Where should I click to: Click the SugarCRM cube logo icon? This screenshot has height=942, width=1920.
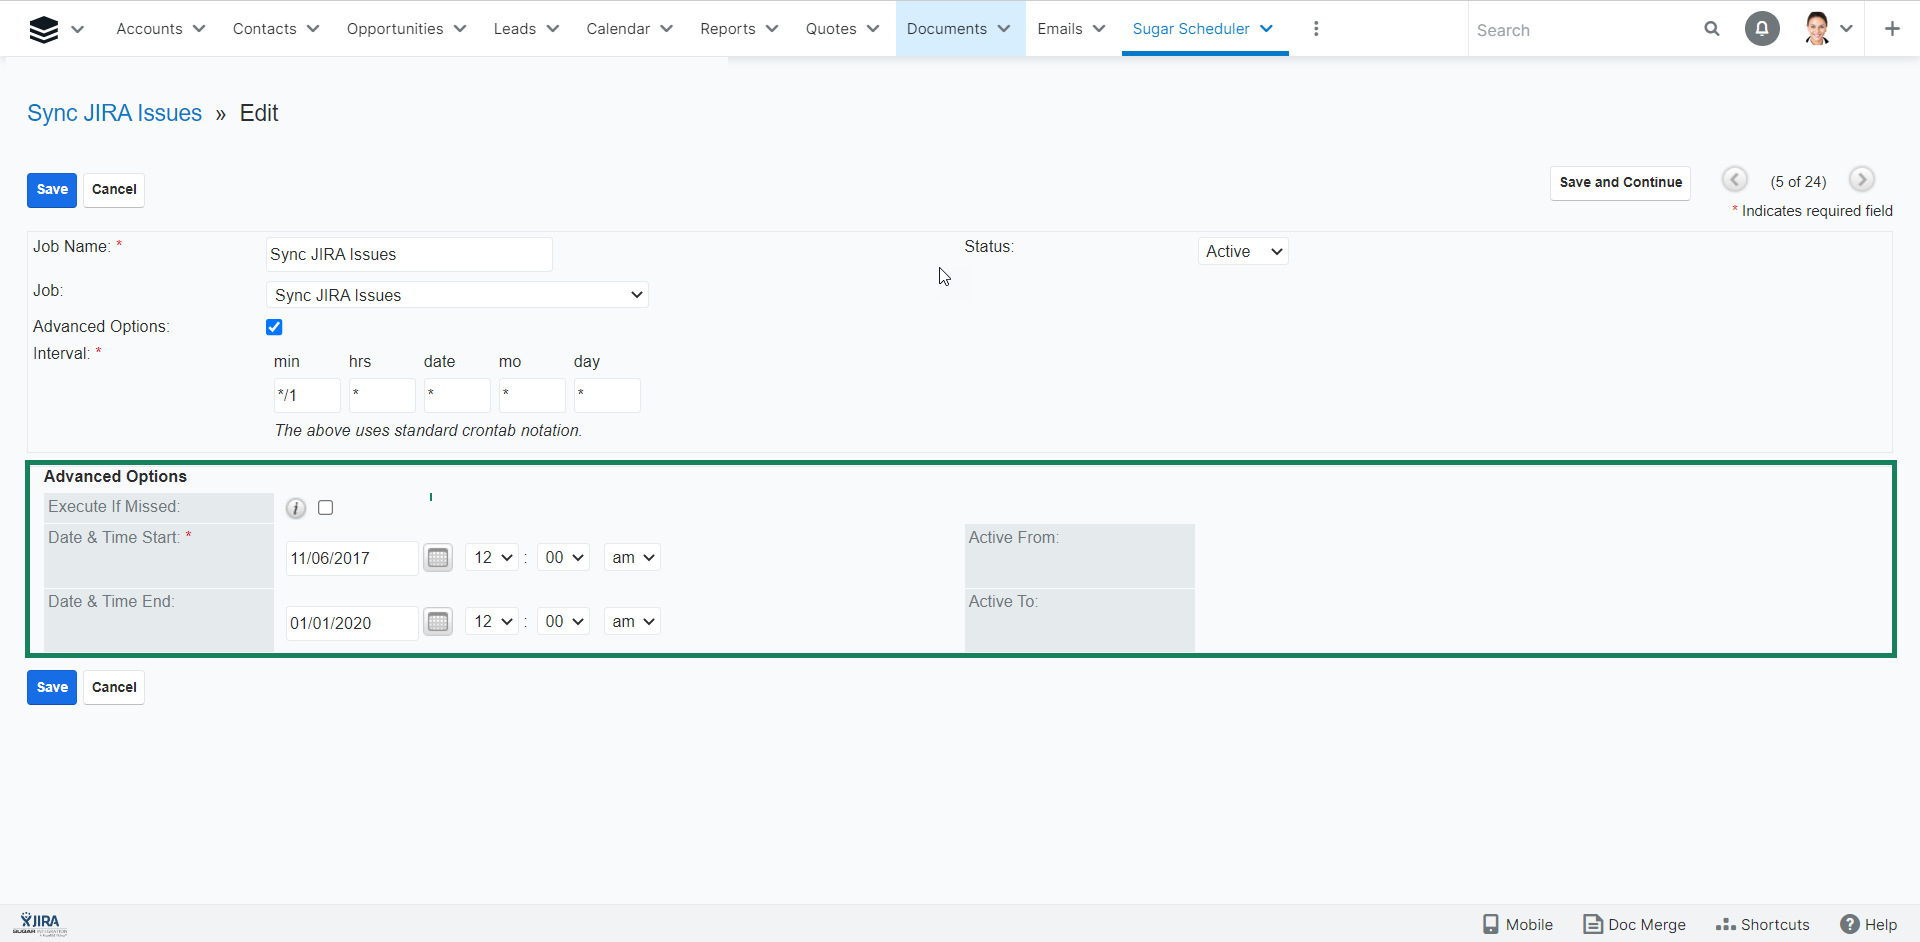[x=44, y=30]
